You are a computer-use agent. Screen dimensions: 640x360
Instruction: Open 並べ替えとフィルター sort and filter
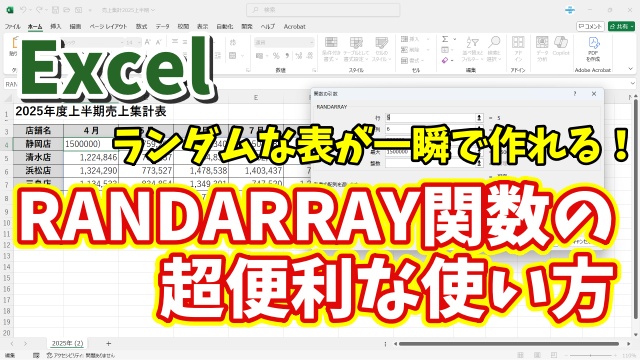tap(473, 49)
